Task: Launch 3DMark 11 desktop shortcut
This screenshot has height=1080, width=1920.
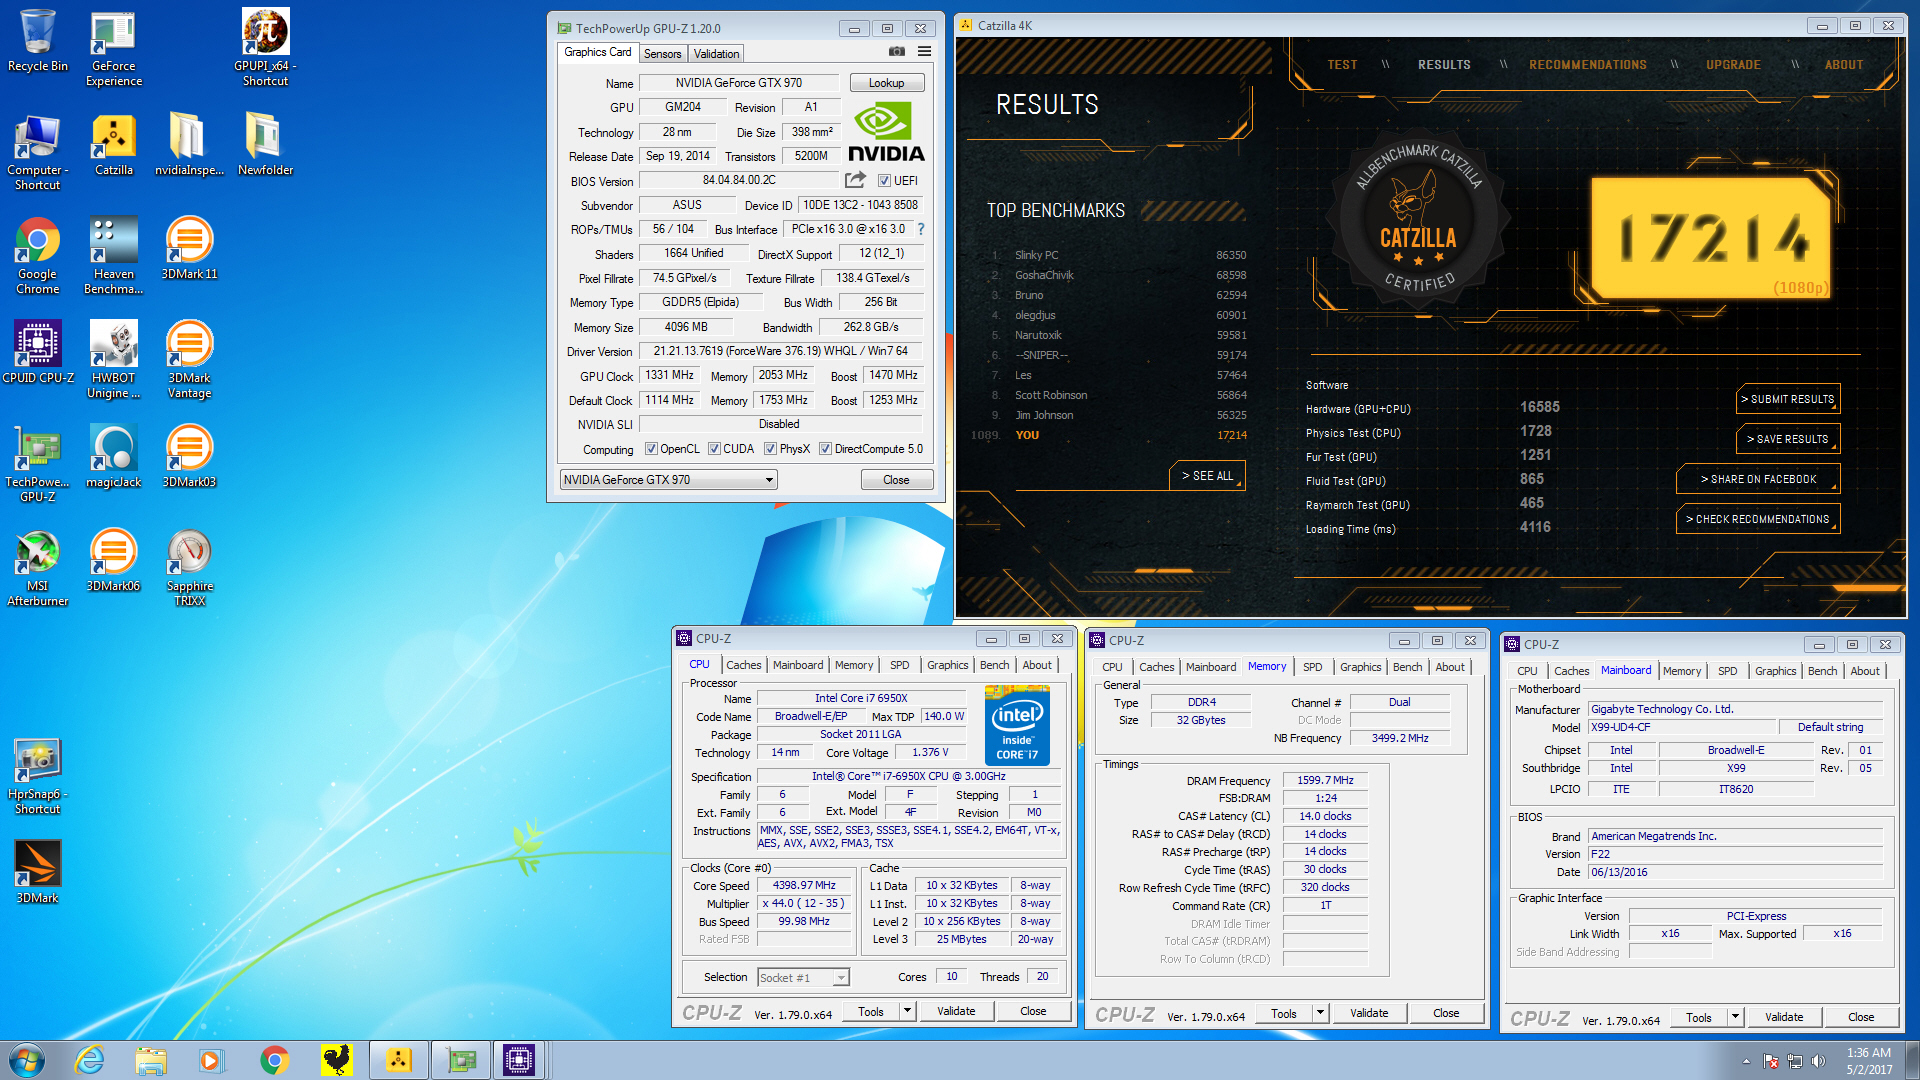Action: point(189,248)
